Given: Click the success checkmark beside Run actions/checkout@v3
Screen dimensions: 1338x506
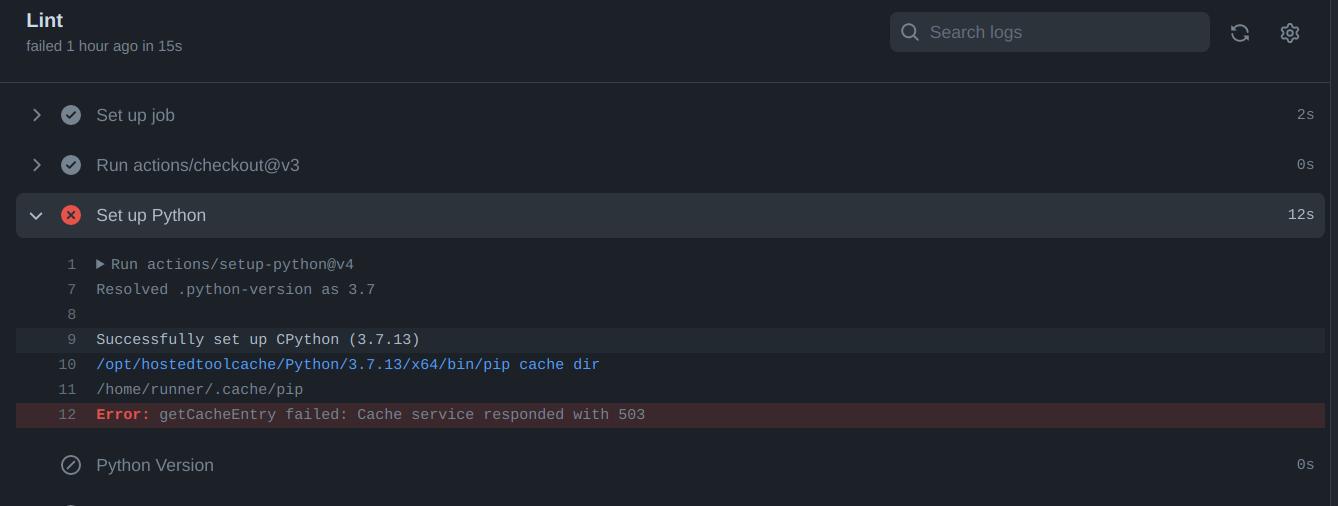Looking at the screenshot, I should coord(71,165).
